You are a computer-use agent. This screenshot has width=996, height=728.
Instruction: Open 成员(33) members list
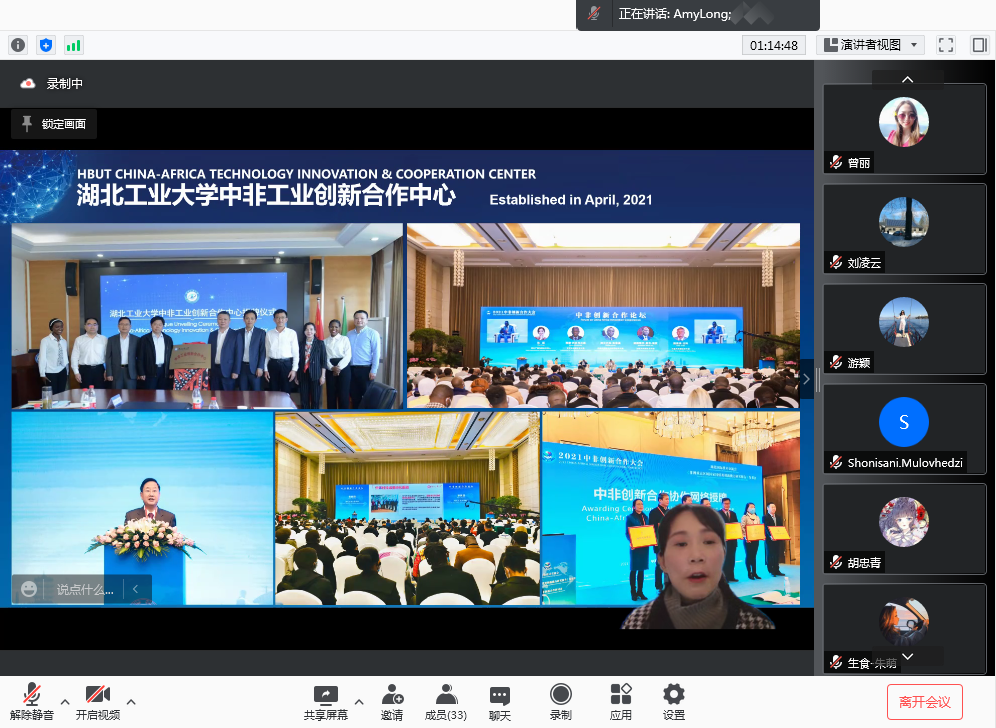click(446, 701)
